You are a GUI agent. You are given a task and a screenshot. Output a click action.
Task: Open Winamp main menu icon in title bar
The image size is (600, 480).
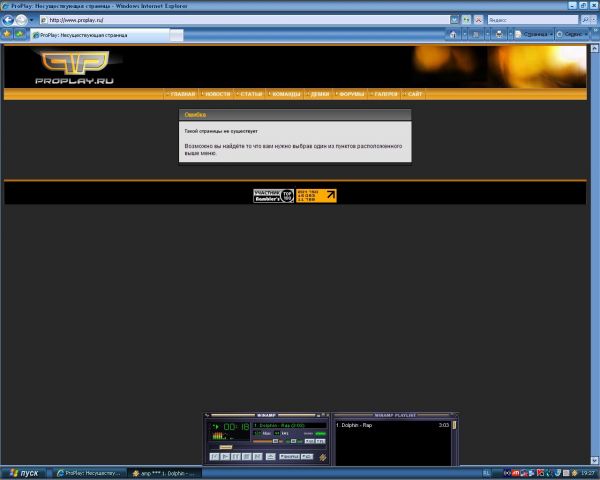pos(208,415)
